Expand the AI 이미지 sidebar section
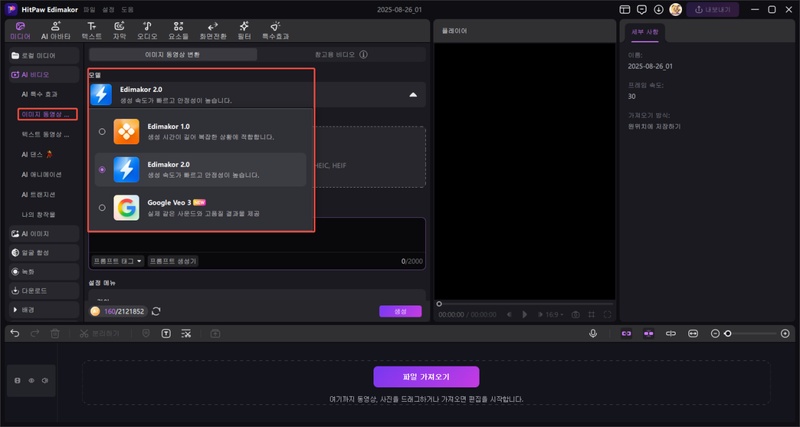This screenshot has height=427, width=800. click(44, 234)
